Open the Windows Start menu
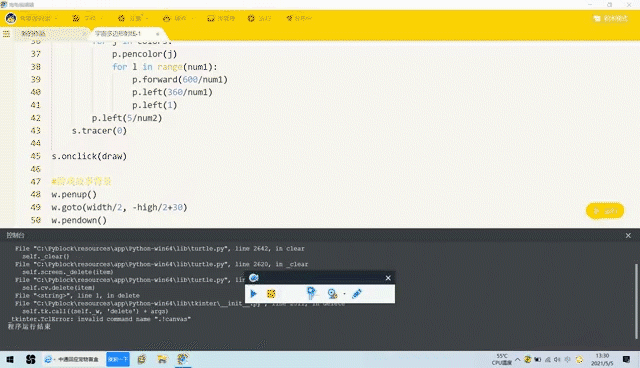This screenshot has height=368, width=640. tap(10, 359)
